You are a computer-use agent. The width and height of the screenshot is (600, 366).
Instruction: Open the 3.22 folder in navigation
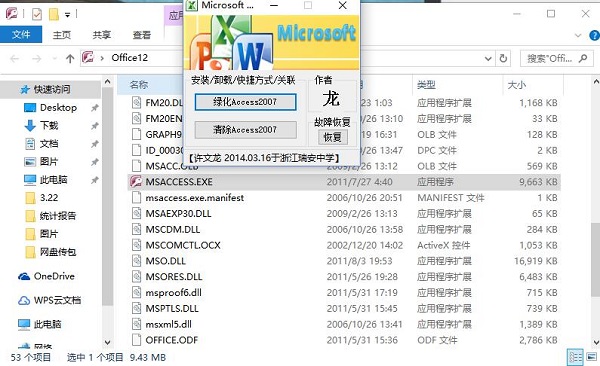click(49, 198)
